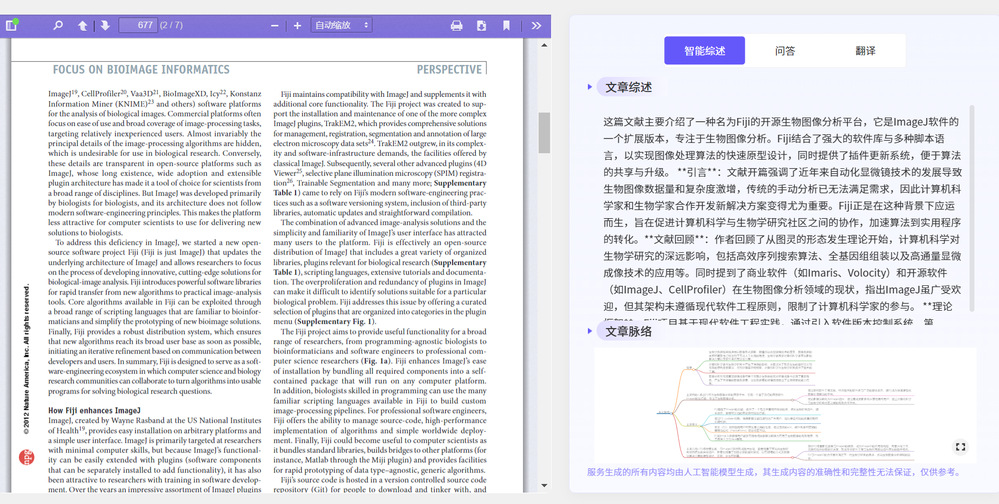This screenshot has height=504, width=999.
Task: Print the document via printer icon
Action: [456, 25]
